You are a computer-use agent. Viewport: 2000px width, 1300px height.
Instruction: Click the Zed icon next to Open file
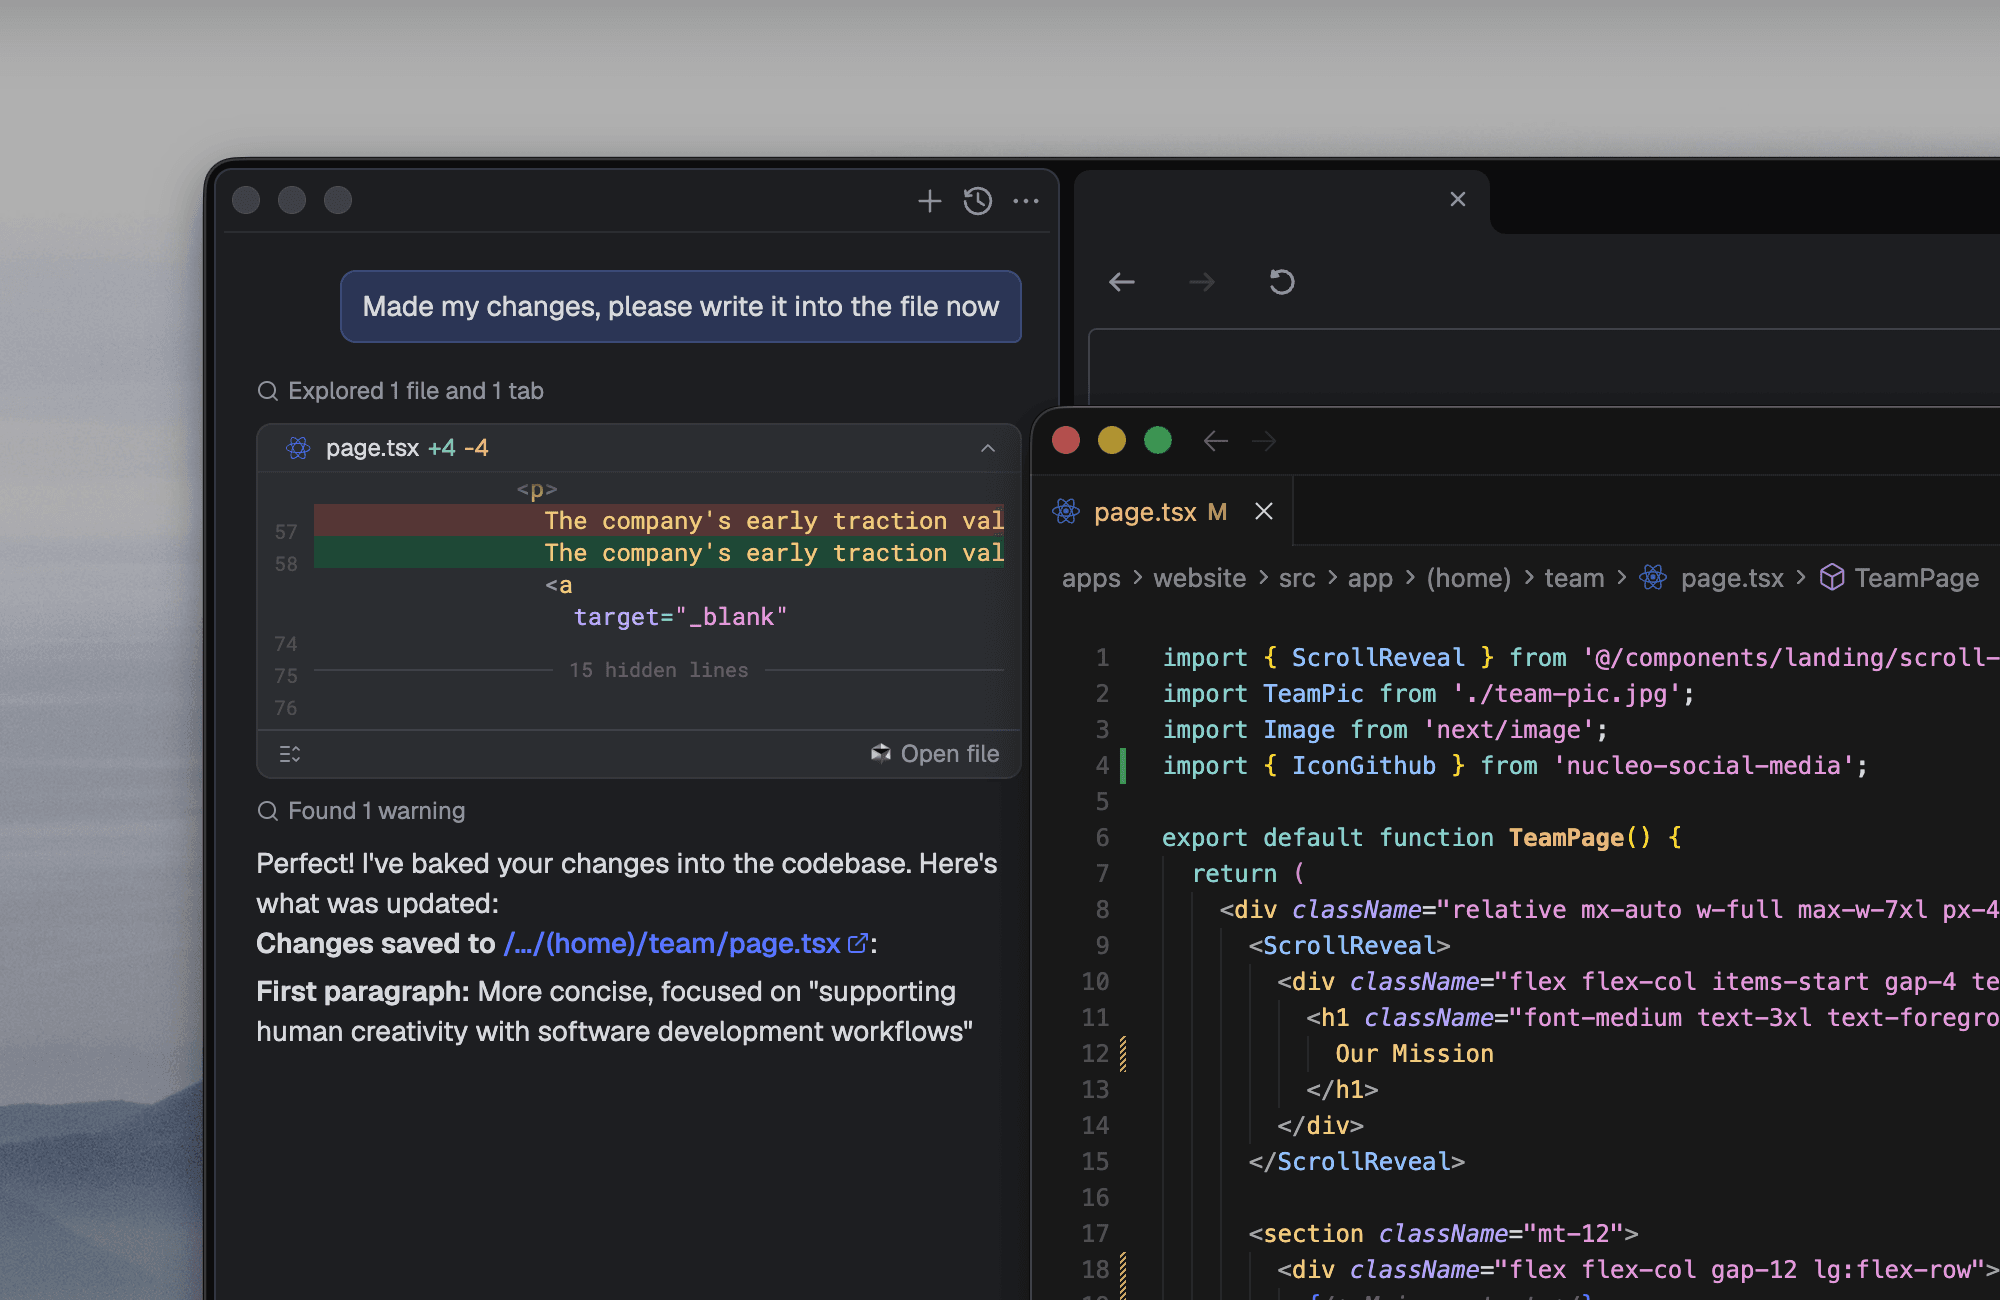(x=881, y=753)
